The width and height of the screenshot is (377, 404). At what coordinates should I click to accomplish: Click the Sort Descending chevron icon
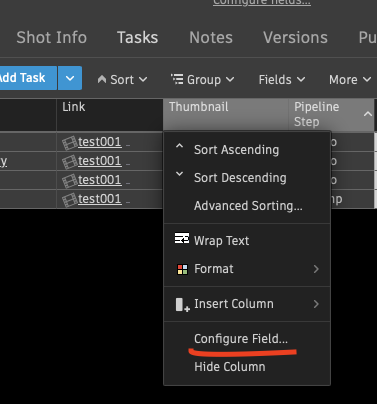[179, 174]
